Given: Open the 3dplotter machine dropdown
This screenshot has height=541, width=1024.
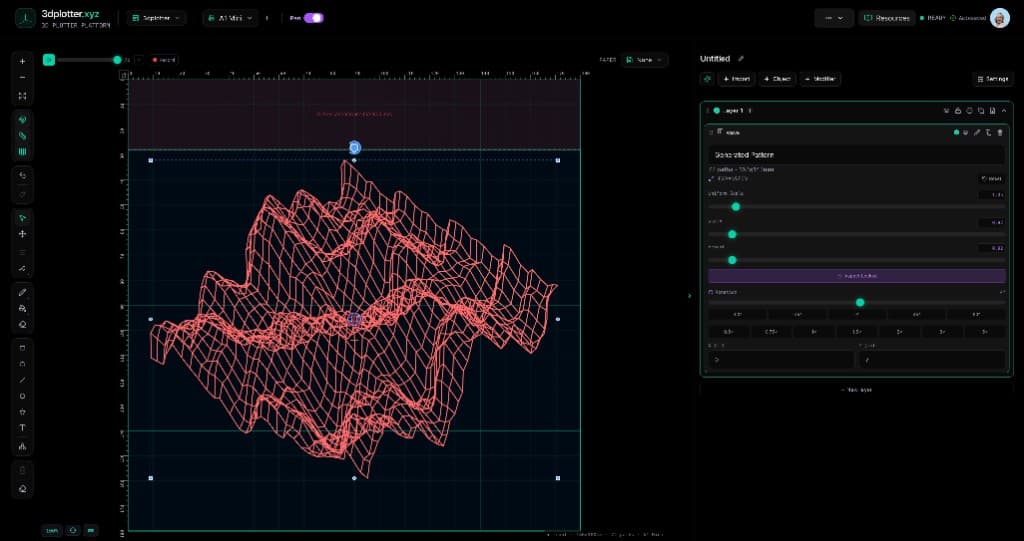Looking at the screenshot, I should pos(157,18).
